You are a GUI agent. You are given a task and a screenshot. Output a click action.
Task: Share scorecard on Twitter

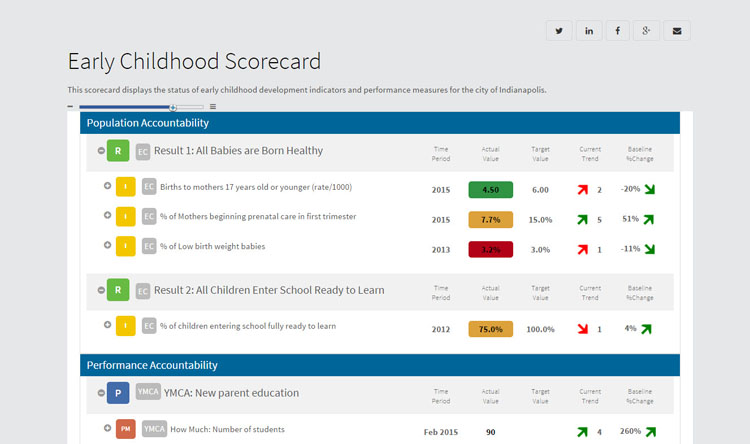(x=559, y=31)
